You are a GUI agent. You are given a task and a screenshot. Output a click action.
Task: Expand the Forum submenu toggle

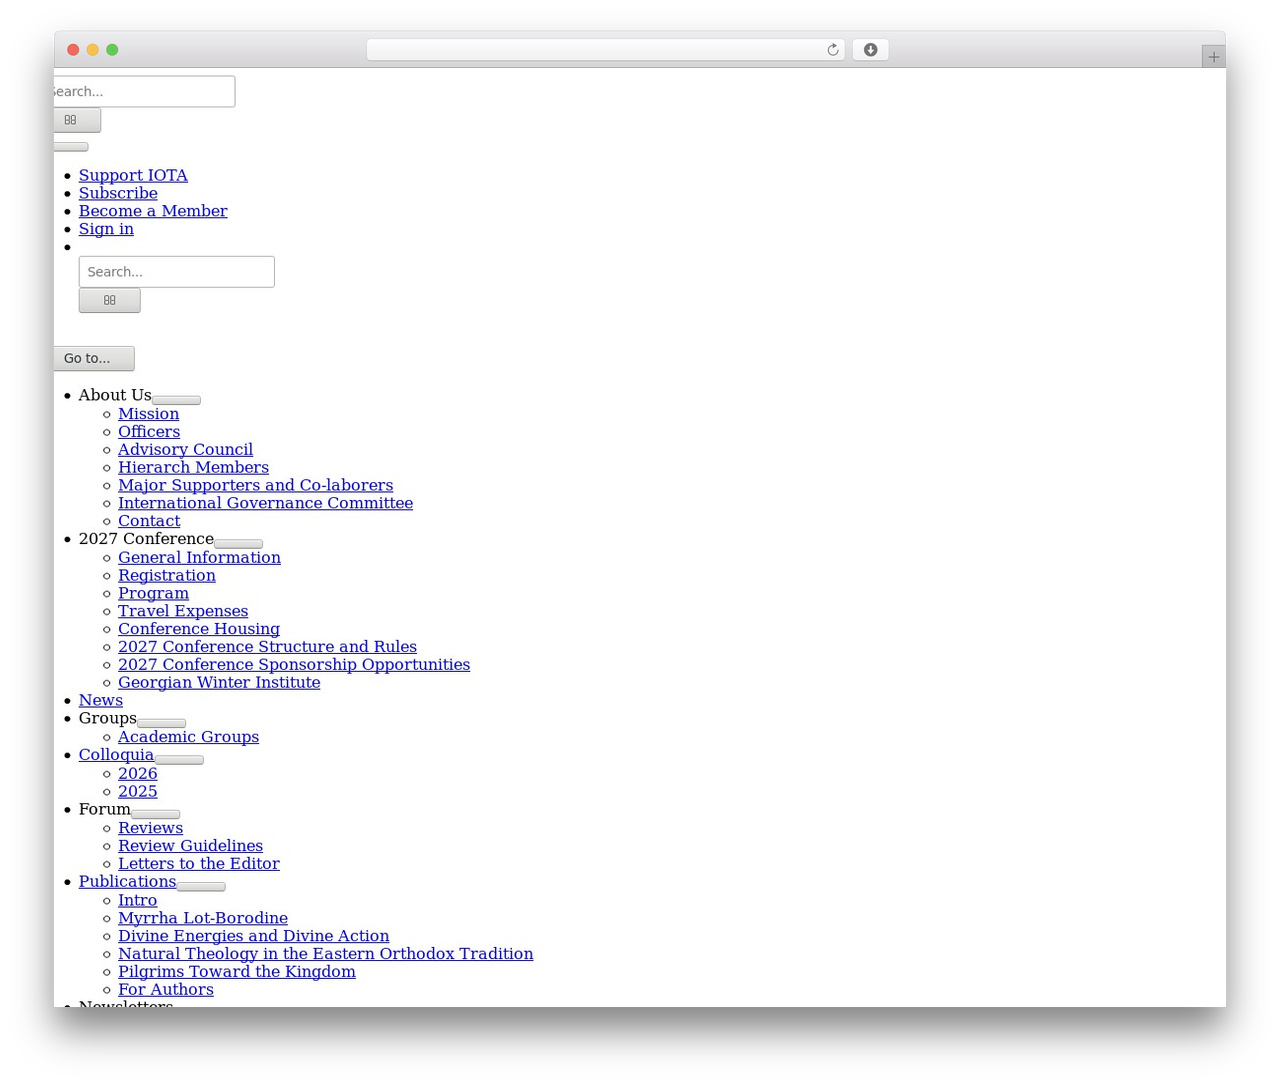pos(155,814)
